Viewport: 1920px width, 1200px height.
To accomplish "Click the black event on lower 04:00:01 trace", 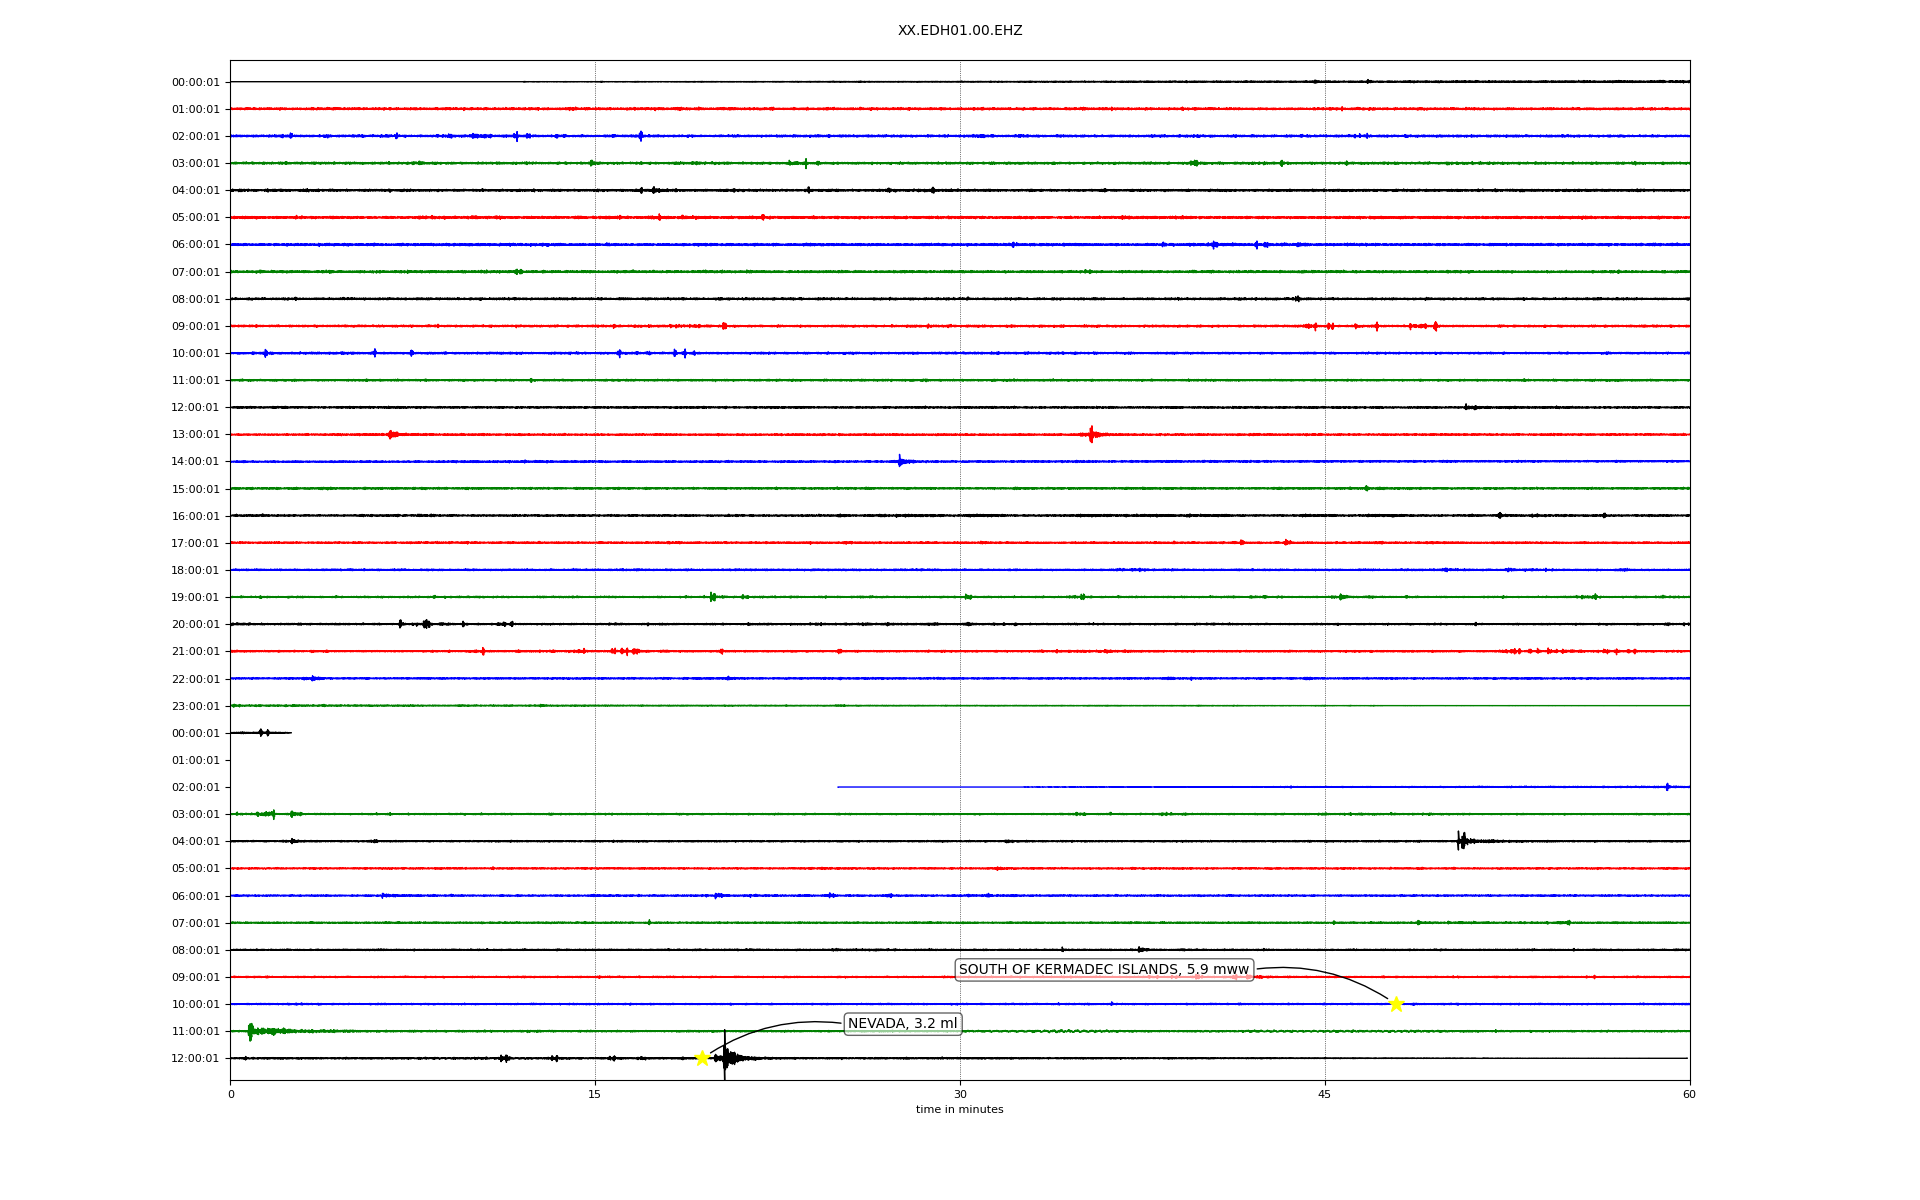I will click(1461, 841).
